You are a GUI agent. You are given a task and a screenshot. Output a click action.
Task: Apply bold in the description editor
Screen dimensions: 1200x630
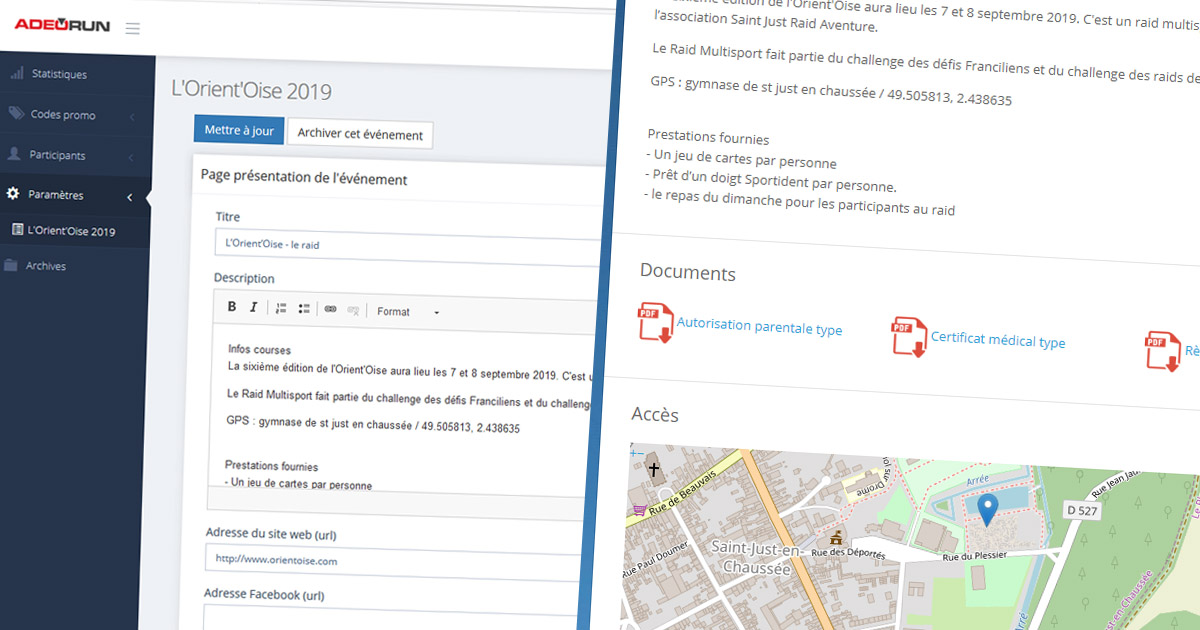click(x=232, y=307)
